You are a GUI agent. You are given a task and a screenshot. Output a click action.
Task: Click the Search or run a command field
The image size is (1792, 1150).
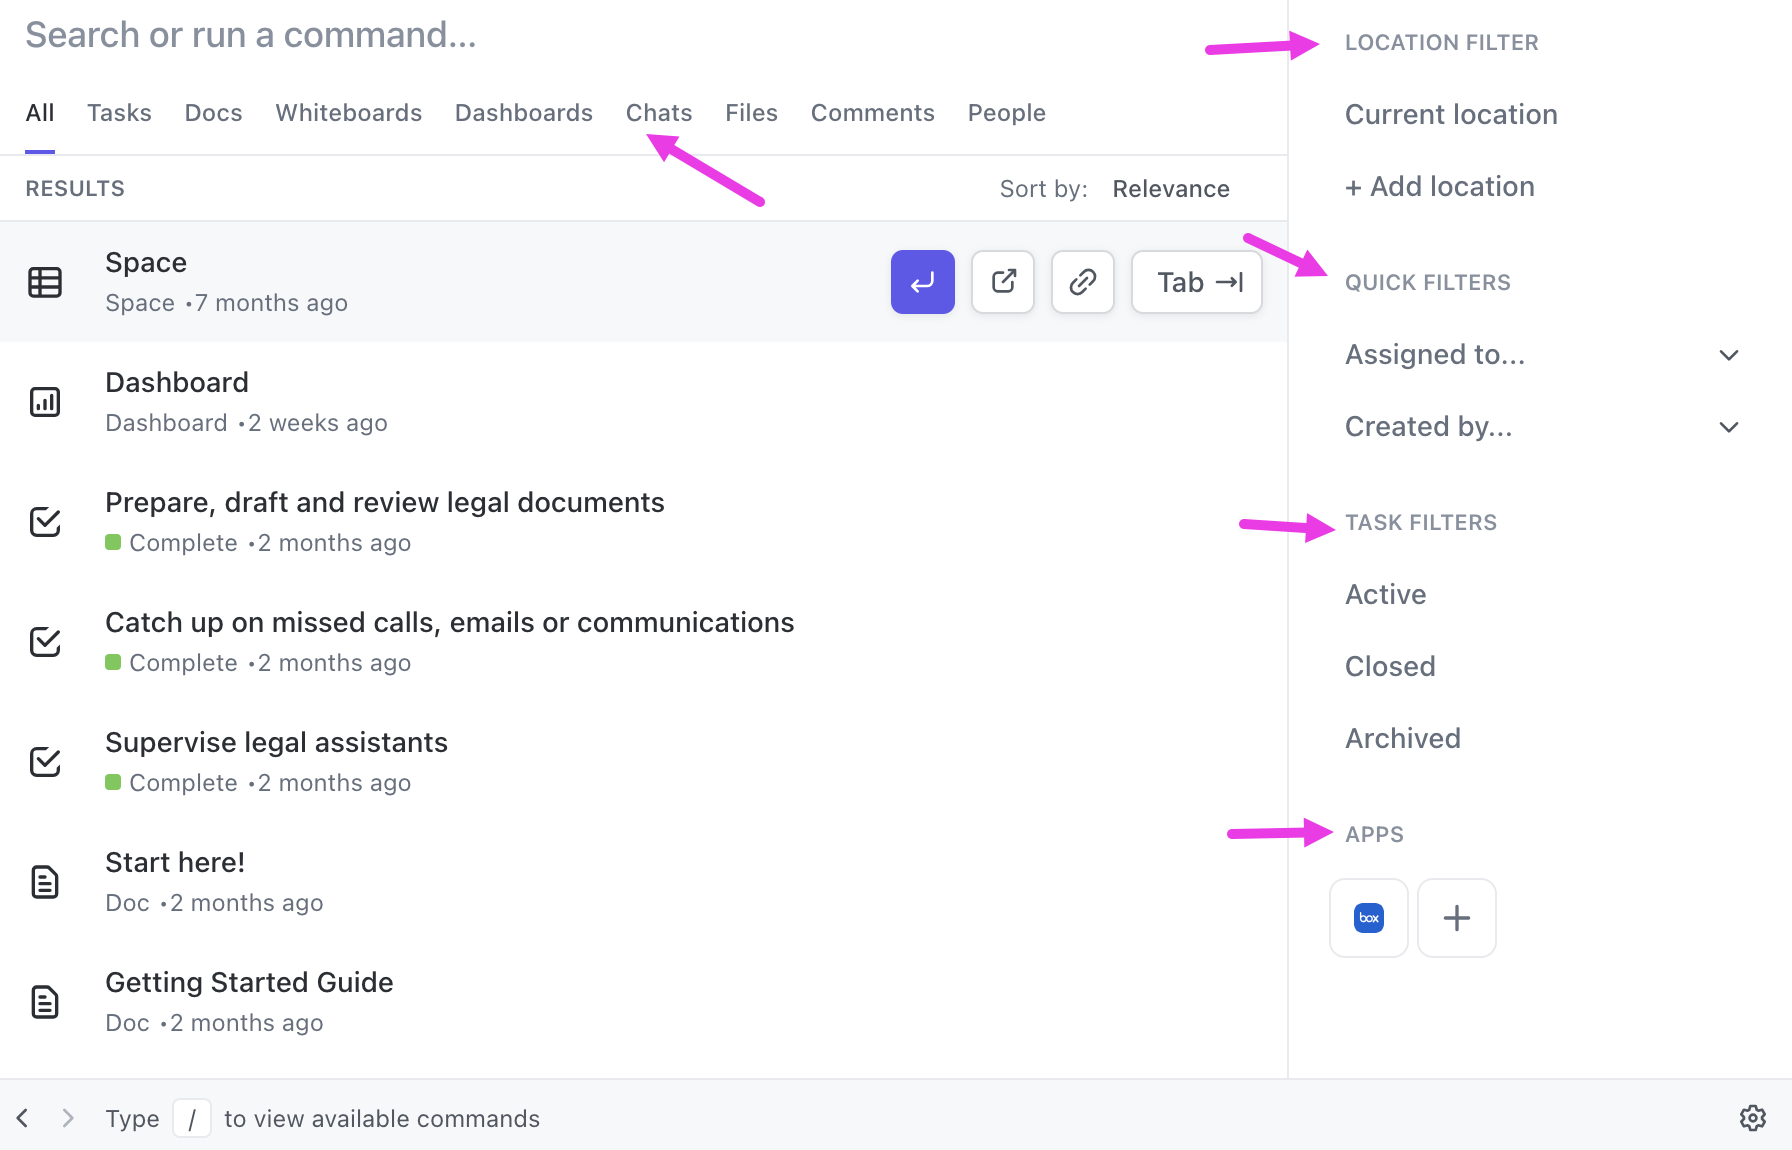pyautogui.click(x=250, y=34)
